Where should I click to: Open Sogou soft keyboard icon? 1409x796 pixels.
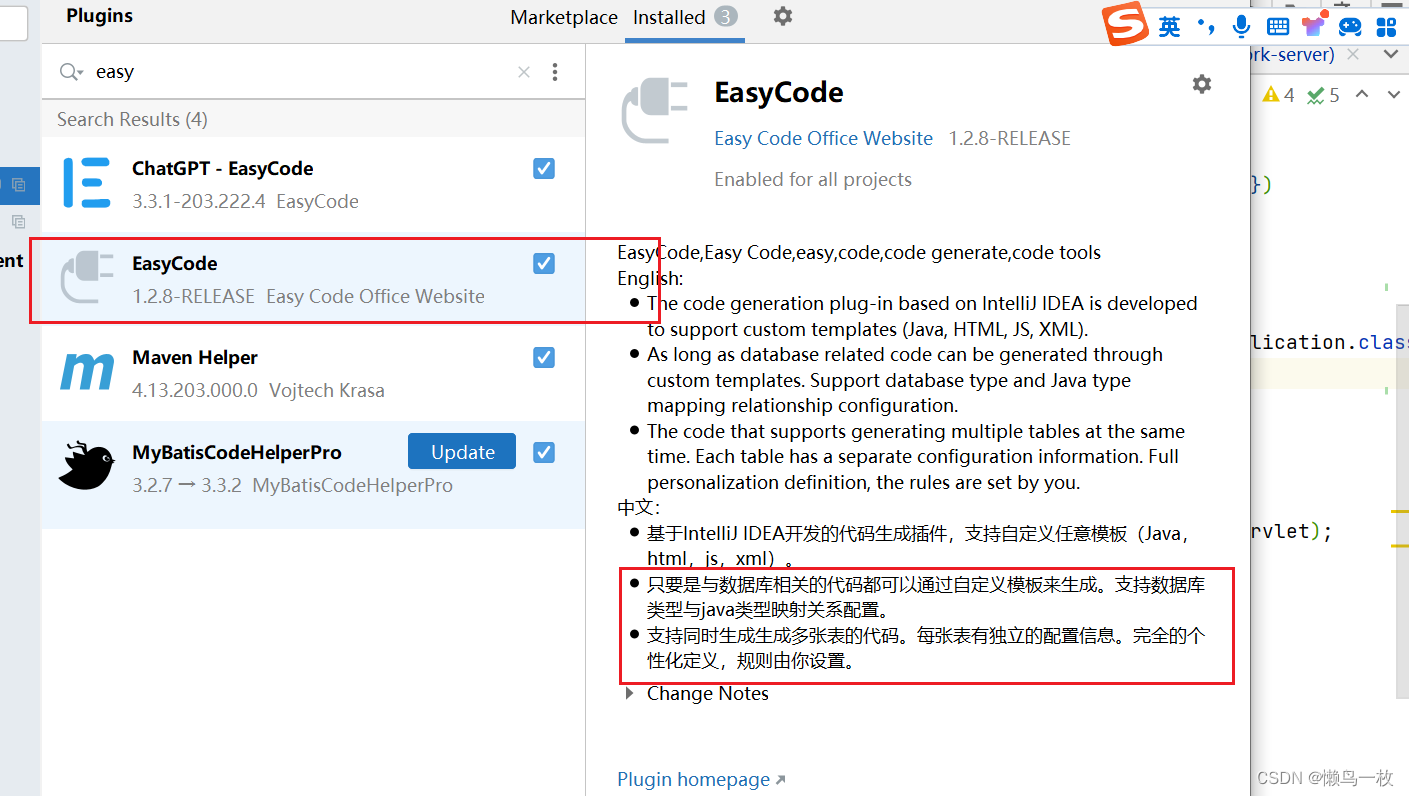point(1277,27)
